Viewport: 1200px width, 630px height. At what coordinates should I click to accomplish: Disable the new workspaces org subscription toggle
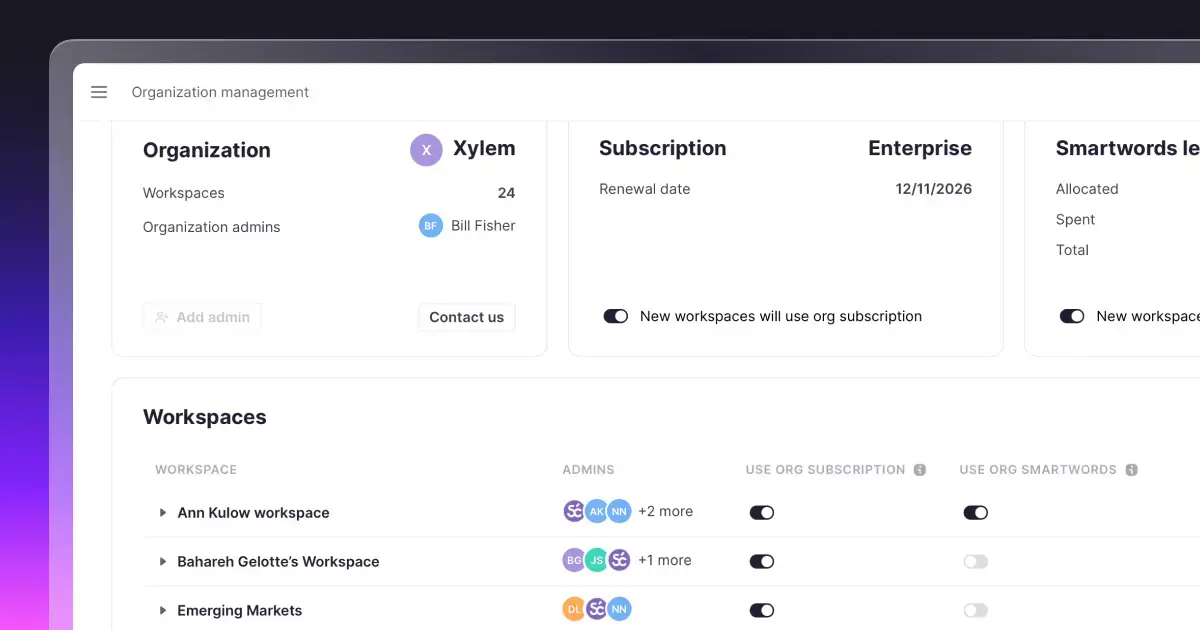coord(616,316)
